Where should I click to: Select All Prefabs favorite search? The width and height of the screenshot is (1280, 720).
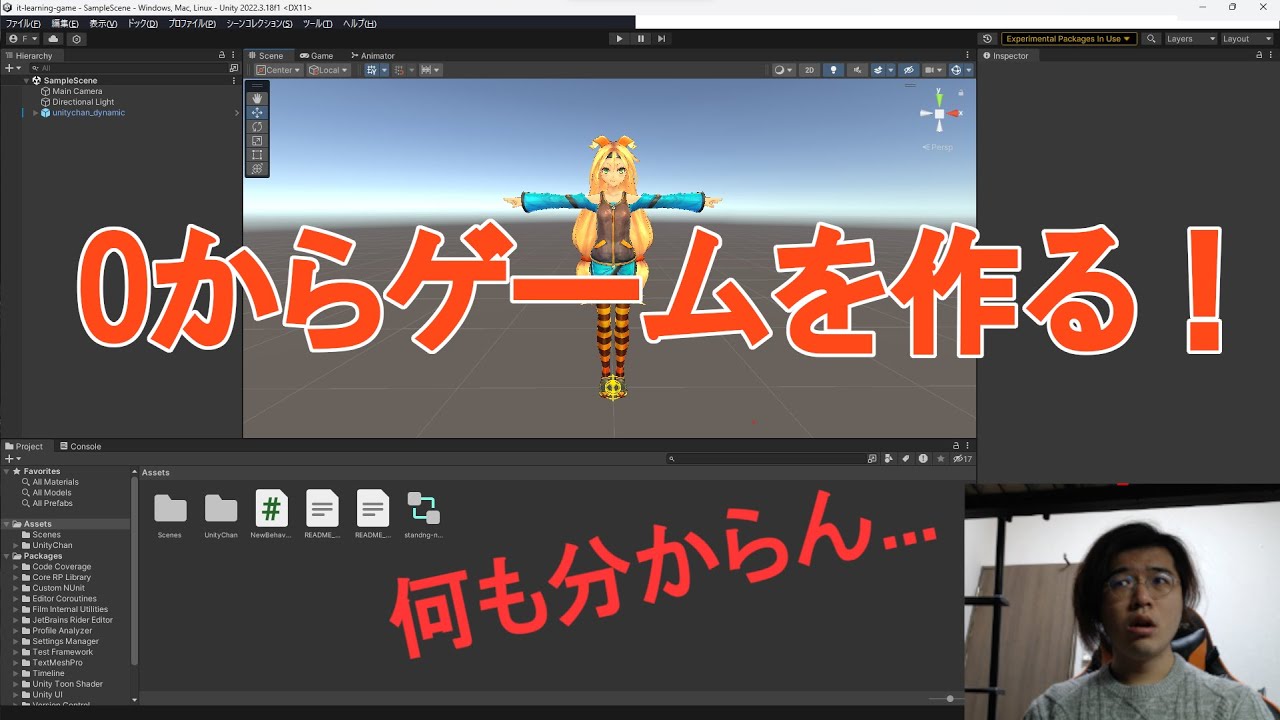pos(52,503)
